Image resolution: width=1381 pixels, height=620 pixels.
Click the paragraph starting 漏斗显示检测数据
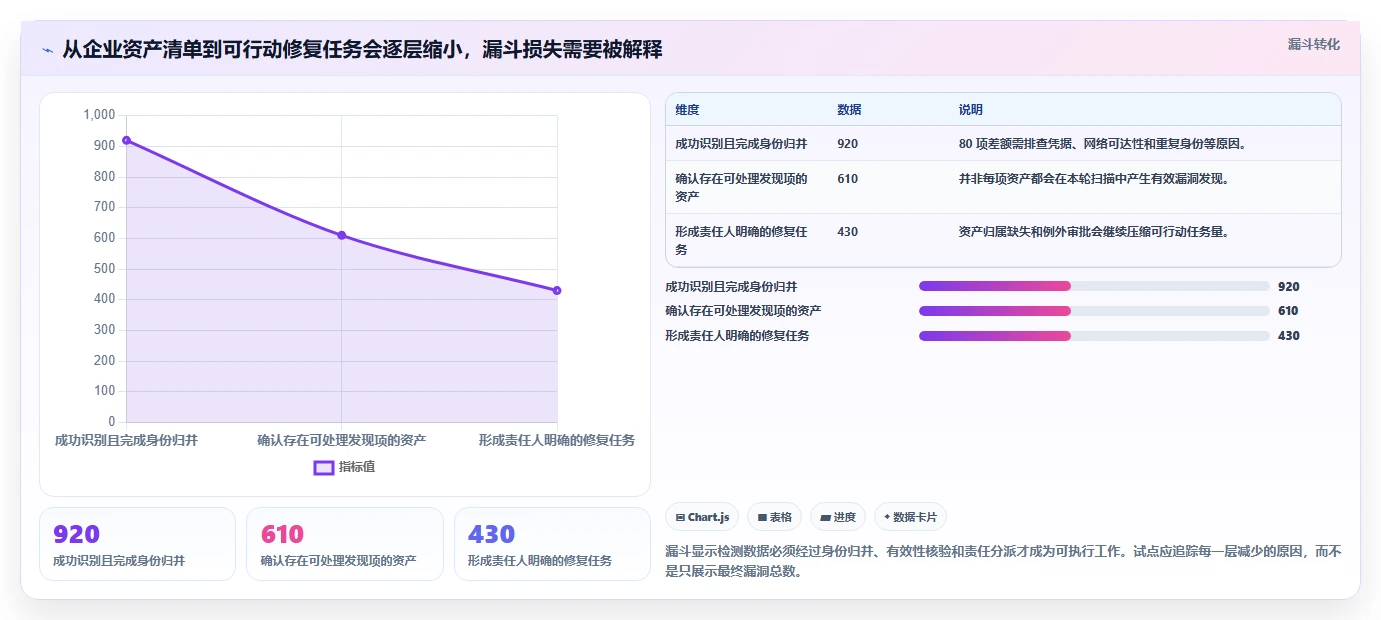click(1003, 562)
